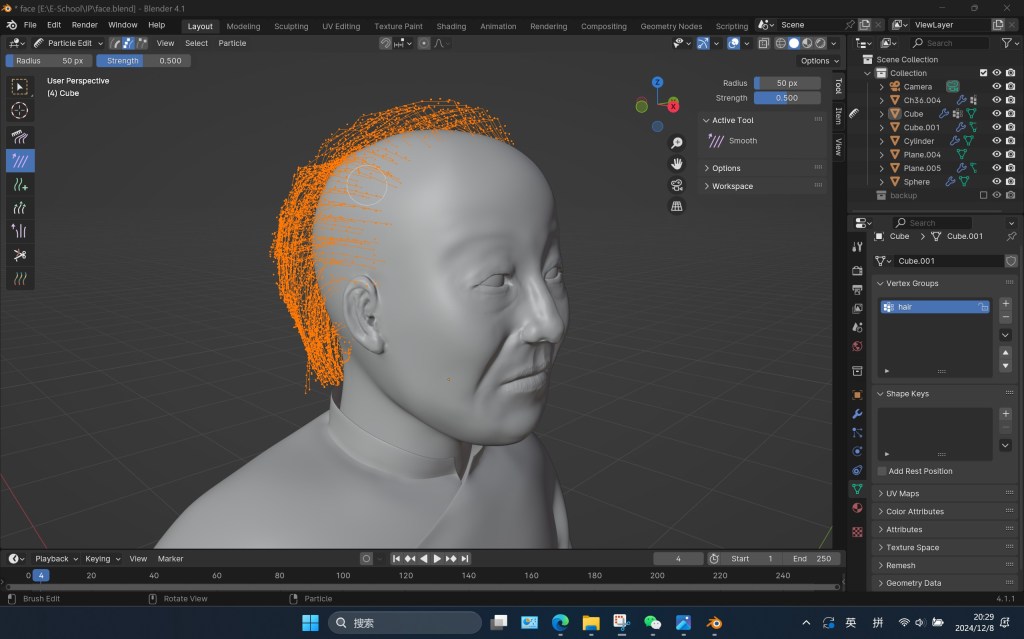Click the Strength slider in tool header

143,61
